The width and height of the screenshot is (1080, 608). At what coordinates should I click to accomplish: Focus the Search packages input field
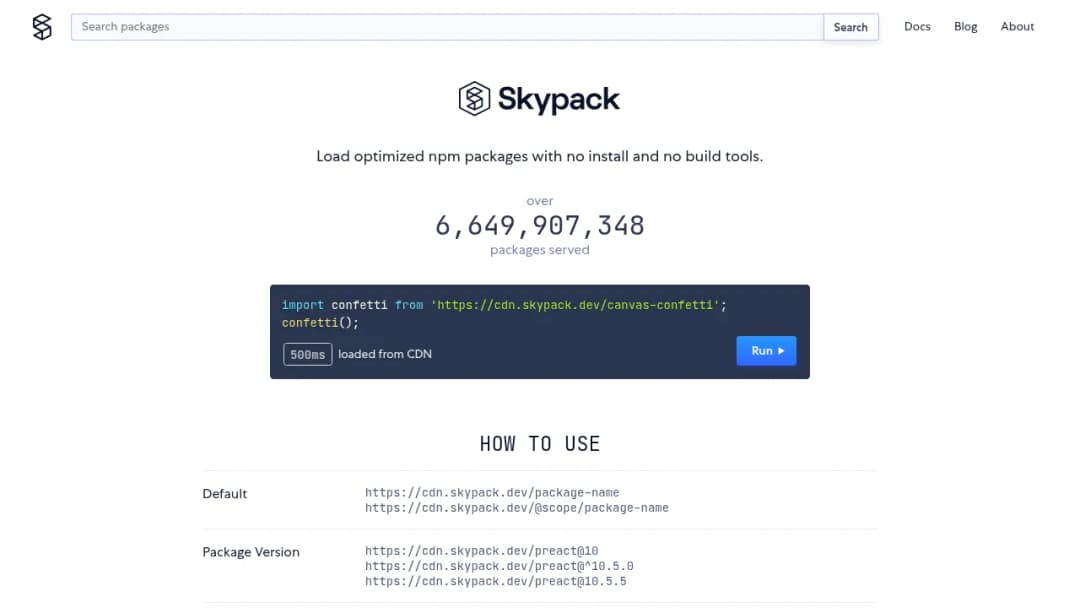447,27
